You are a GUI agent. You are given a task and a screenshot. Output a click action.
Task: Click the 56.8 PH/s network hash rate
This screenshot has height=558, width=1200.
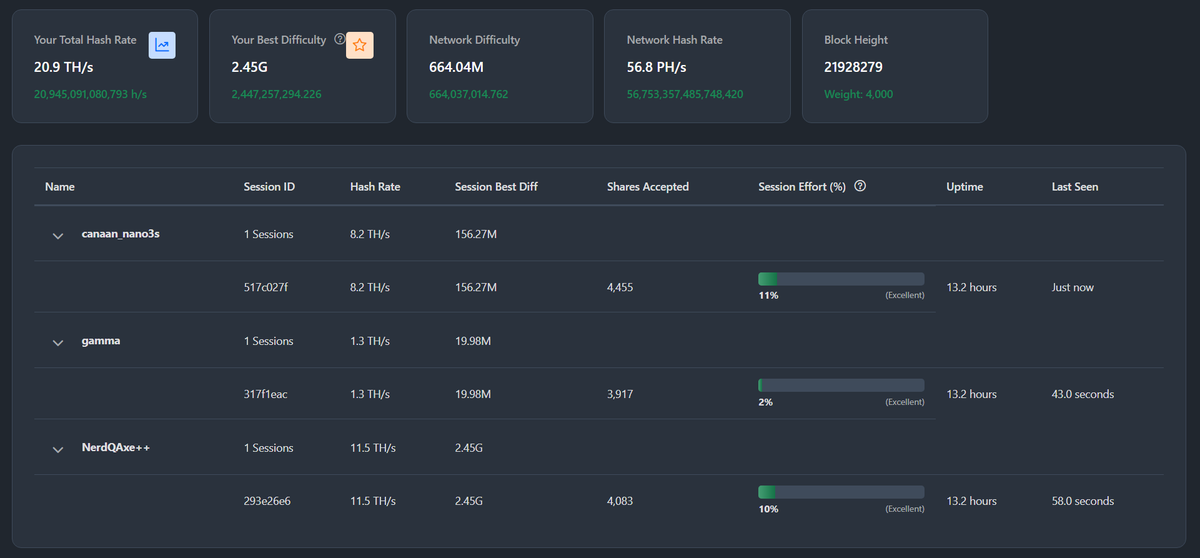coord(656,68)
